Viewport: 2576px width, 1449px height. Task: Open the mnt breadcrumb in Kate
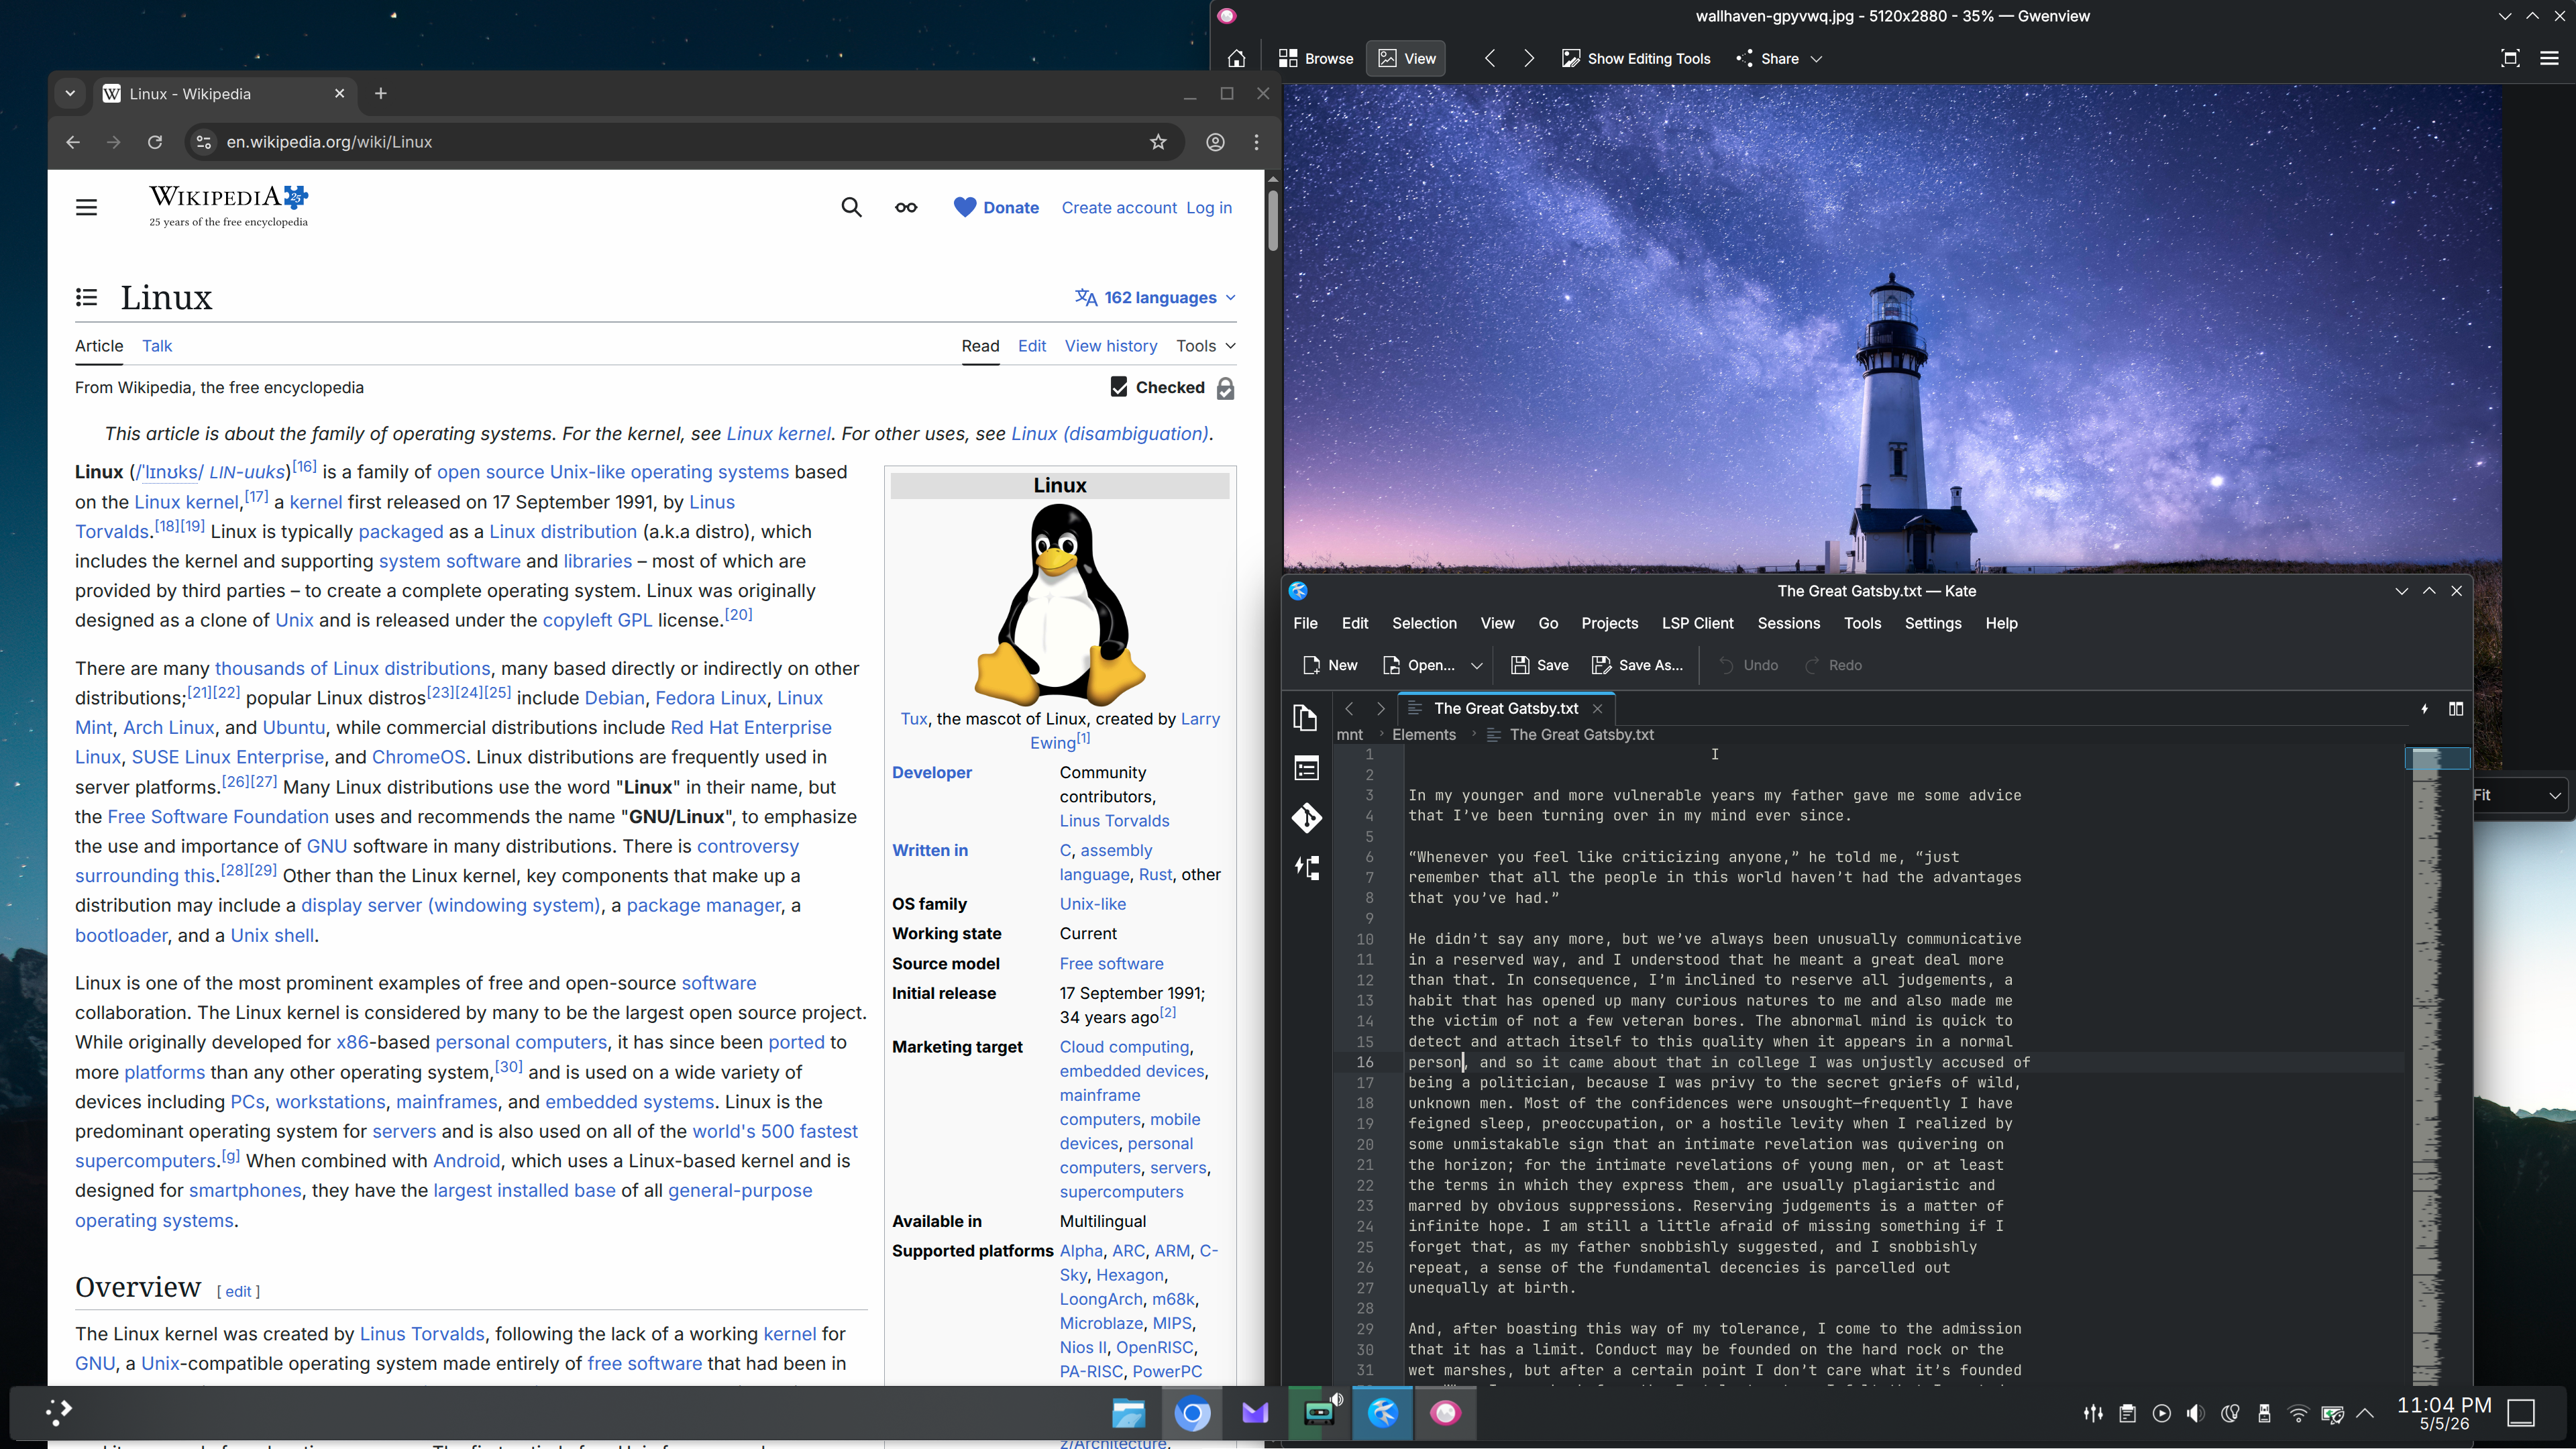[x=1349, y=735]
